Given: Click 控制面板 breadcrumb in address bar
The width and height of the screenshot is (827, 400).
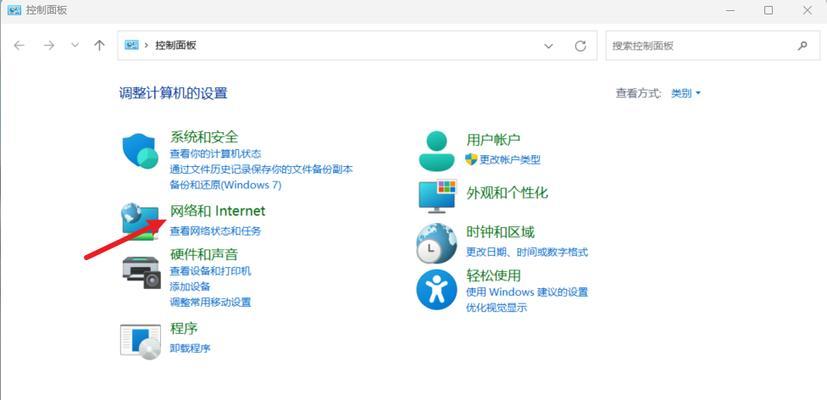Looking at the screenshot, I should pyautogui.click(x=176, y=45).
